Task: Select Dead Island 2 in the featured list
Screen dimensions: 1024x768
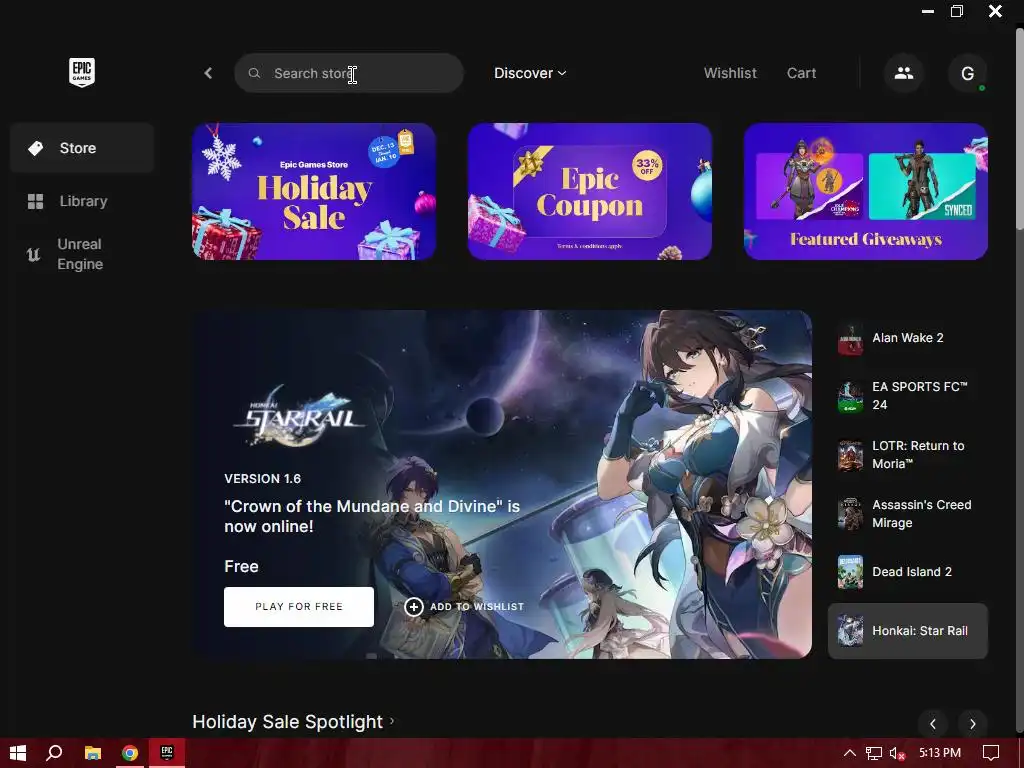Action: click(908, 572)
